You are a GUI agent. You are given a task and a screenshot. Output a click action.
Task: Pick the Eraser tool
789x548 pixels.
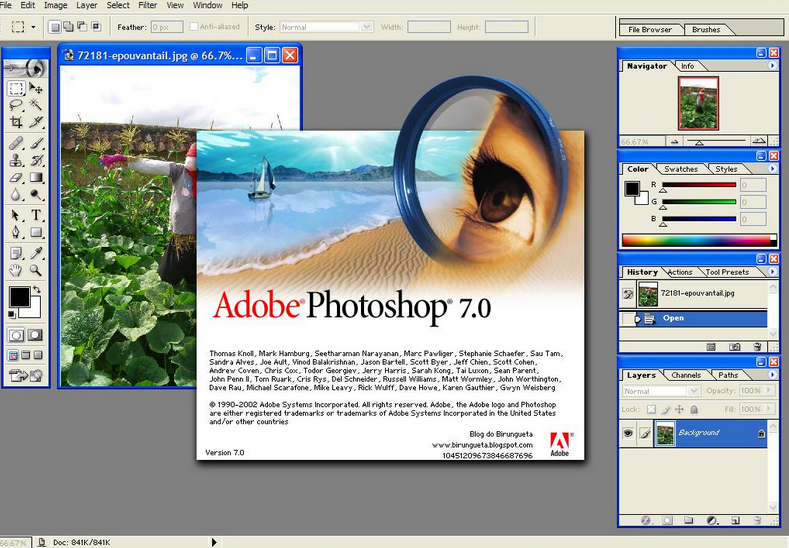tap(16, 177)
